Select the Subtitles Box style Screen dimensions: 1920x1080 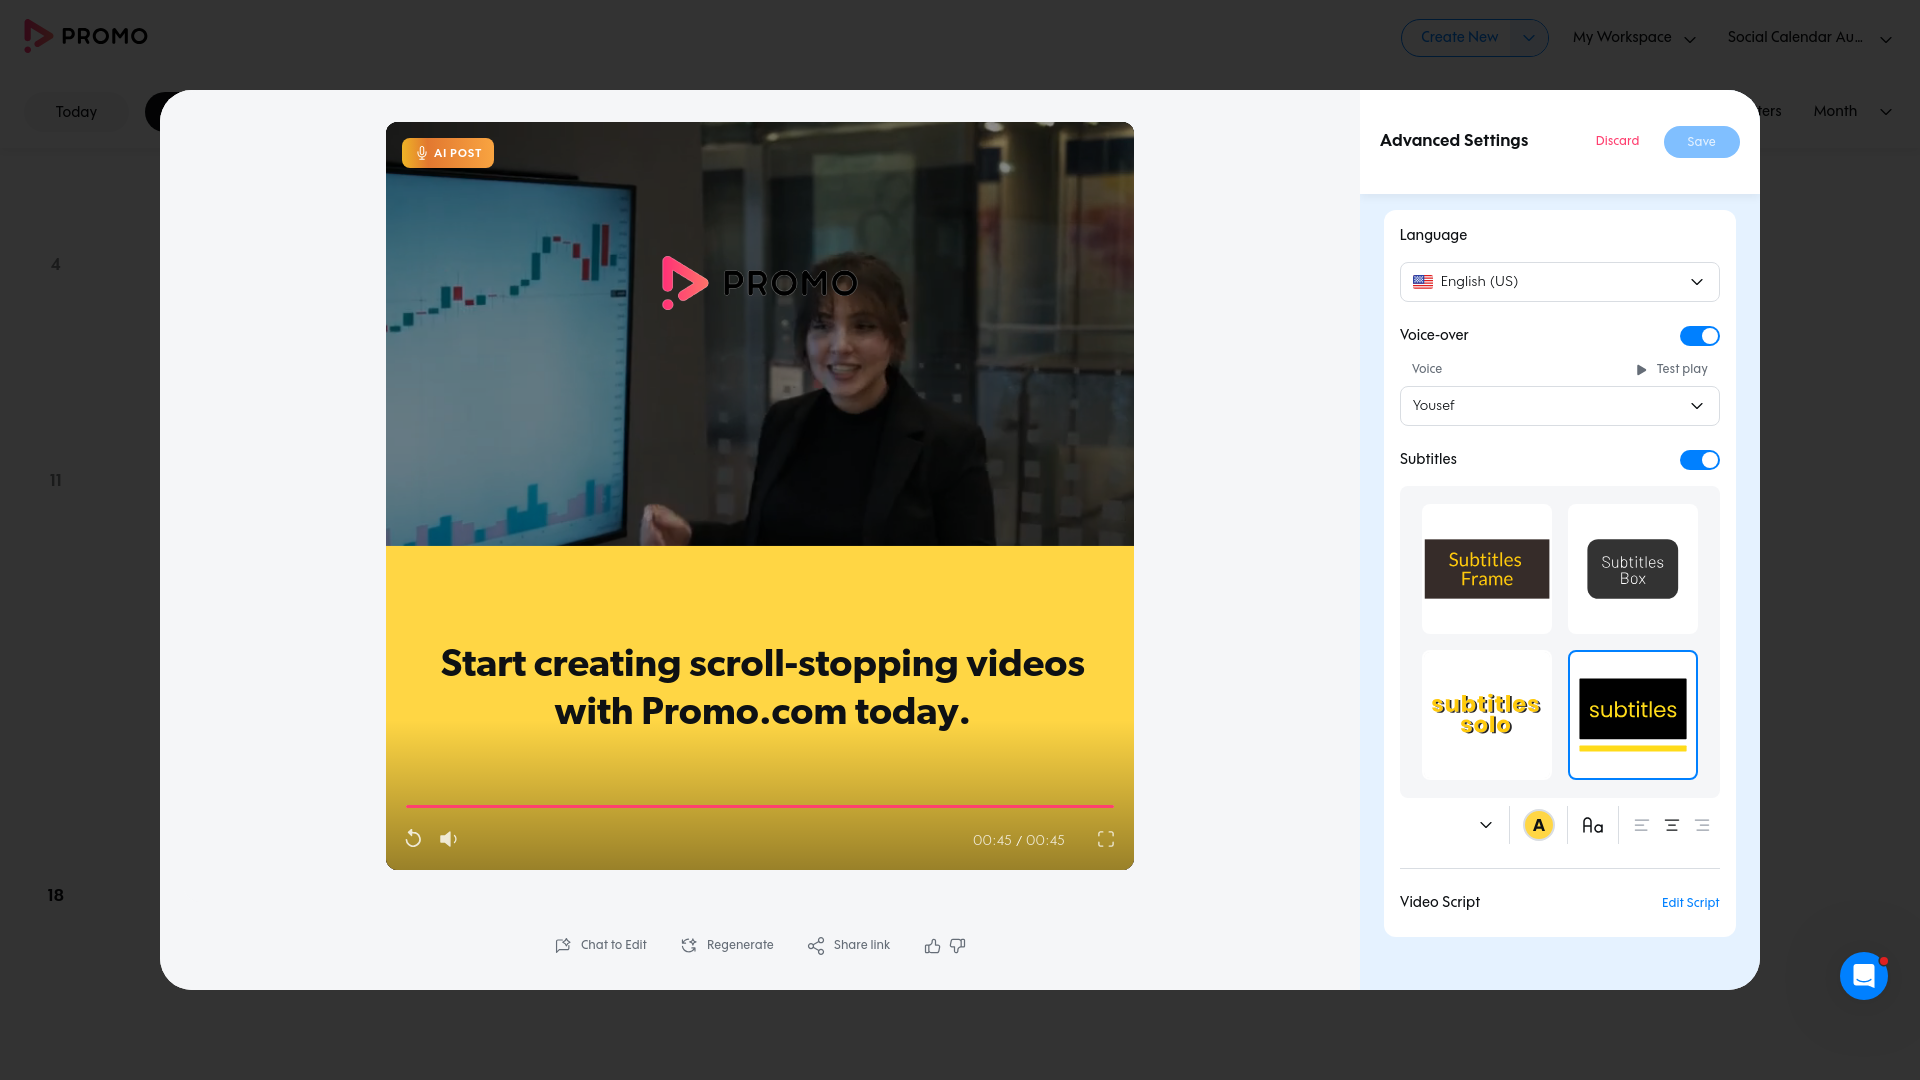pos(1633,569)
